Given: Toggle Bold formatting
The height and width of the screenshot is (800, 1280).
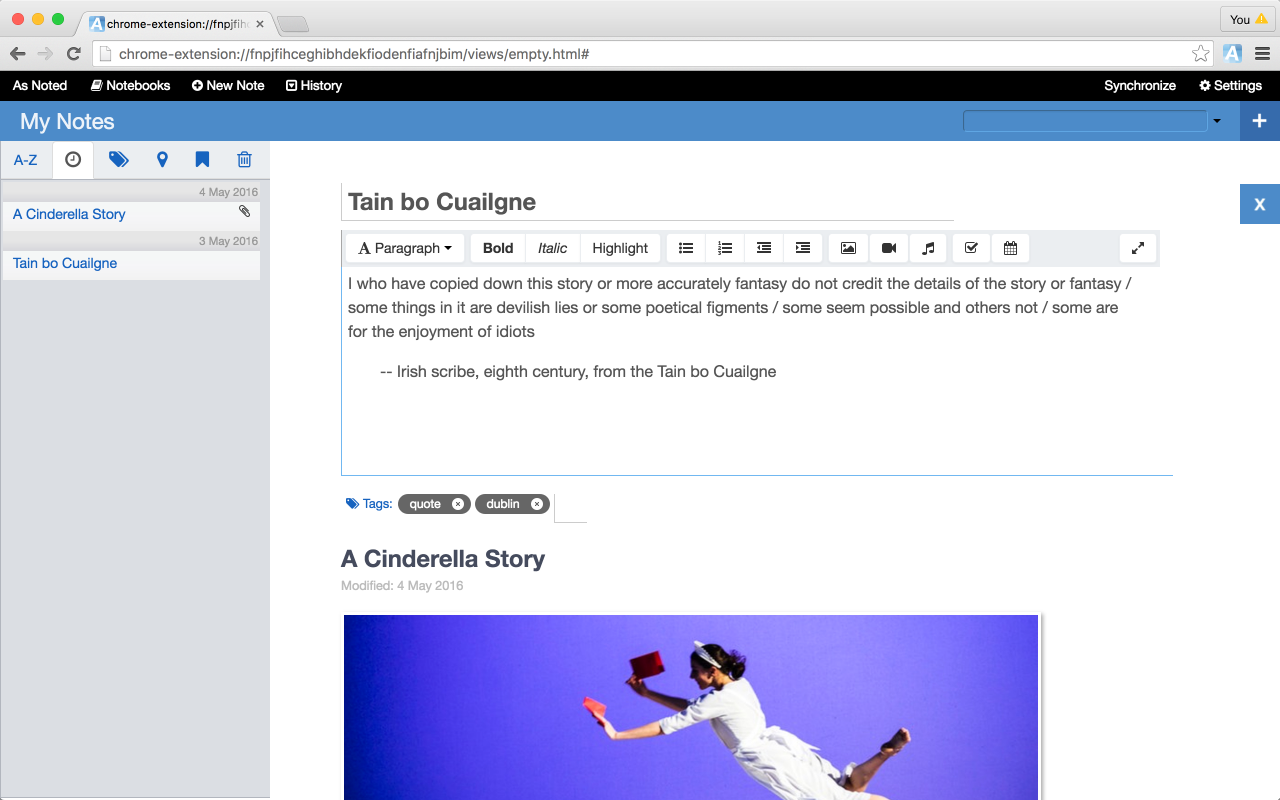Looking at the screenshot, I should click(x=498, y=248).
